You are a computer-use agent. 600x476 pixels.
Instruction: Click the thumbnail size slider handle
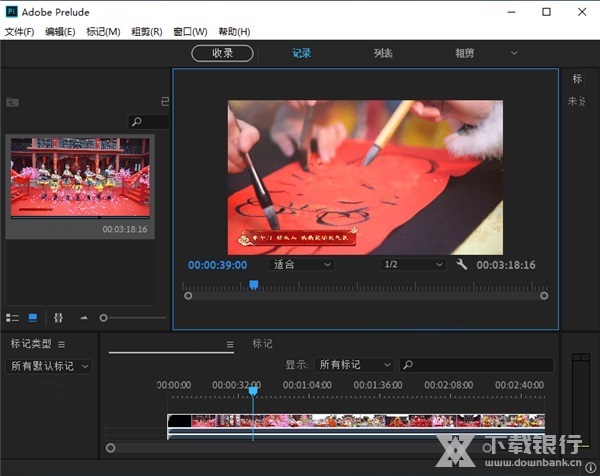tap(103, 318)
